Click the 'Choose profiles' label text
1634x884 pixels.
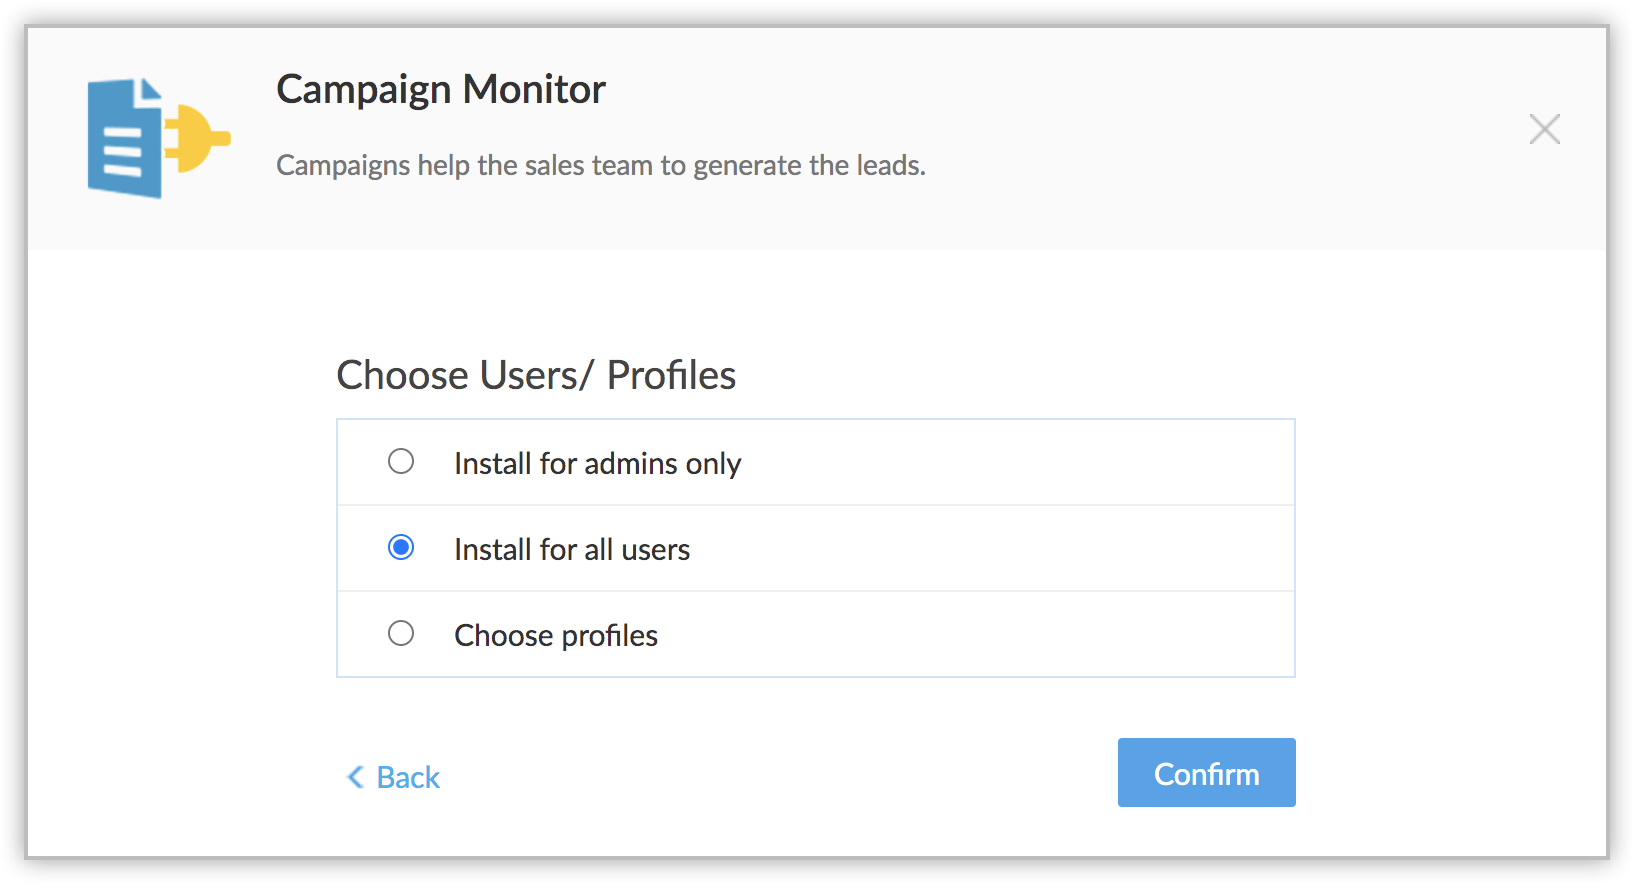[555, 635]
